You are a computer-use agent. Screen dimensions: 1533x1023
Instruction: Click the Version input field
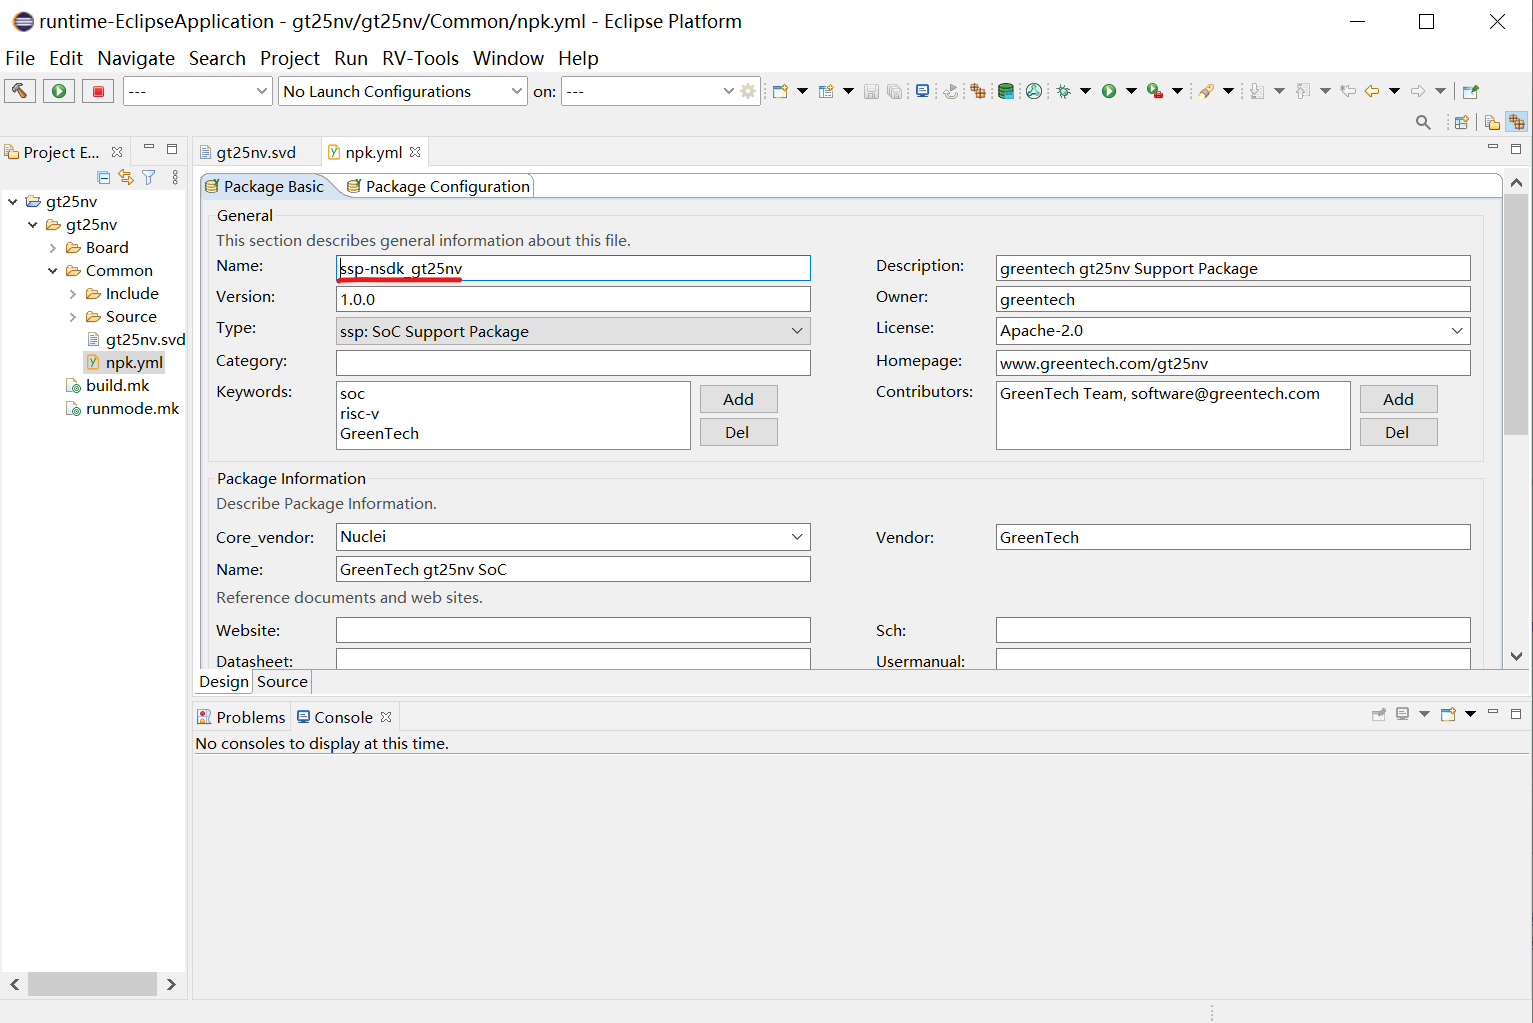(x=573, y=299)
